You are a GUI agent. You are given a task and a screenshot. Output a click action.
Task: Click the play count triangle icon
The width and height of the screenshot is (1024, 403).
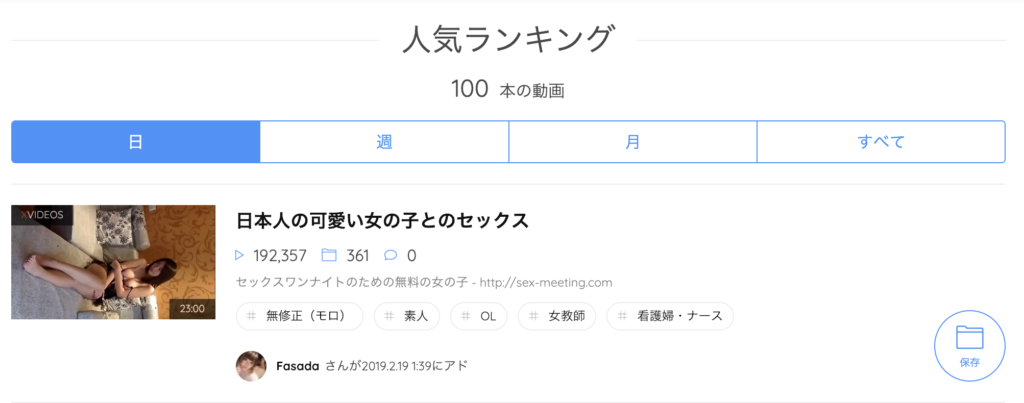240,255
